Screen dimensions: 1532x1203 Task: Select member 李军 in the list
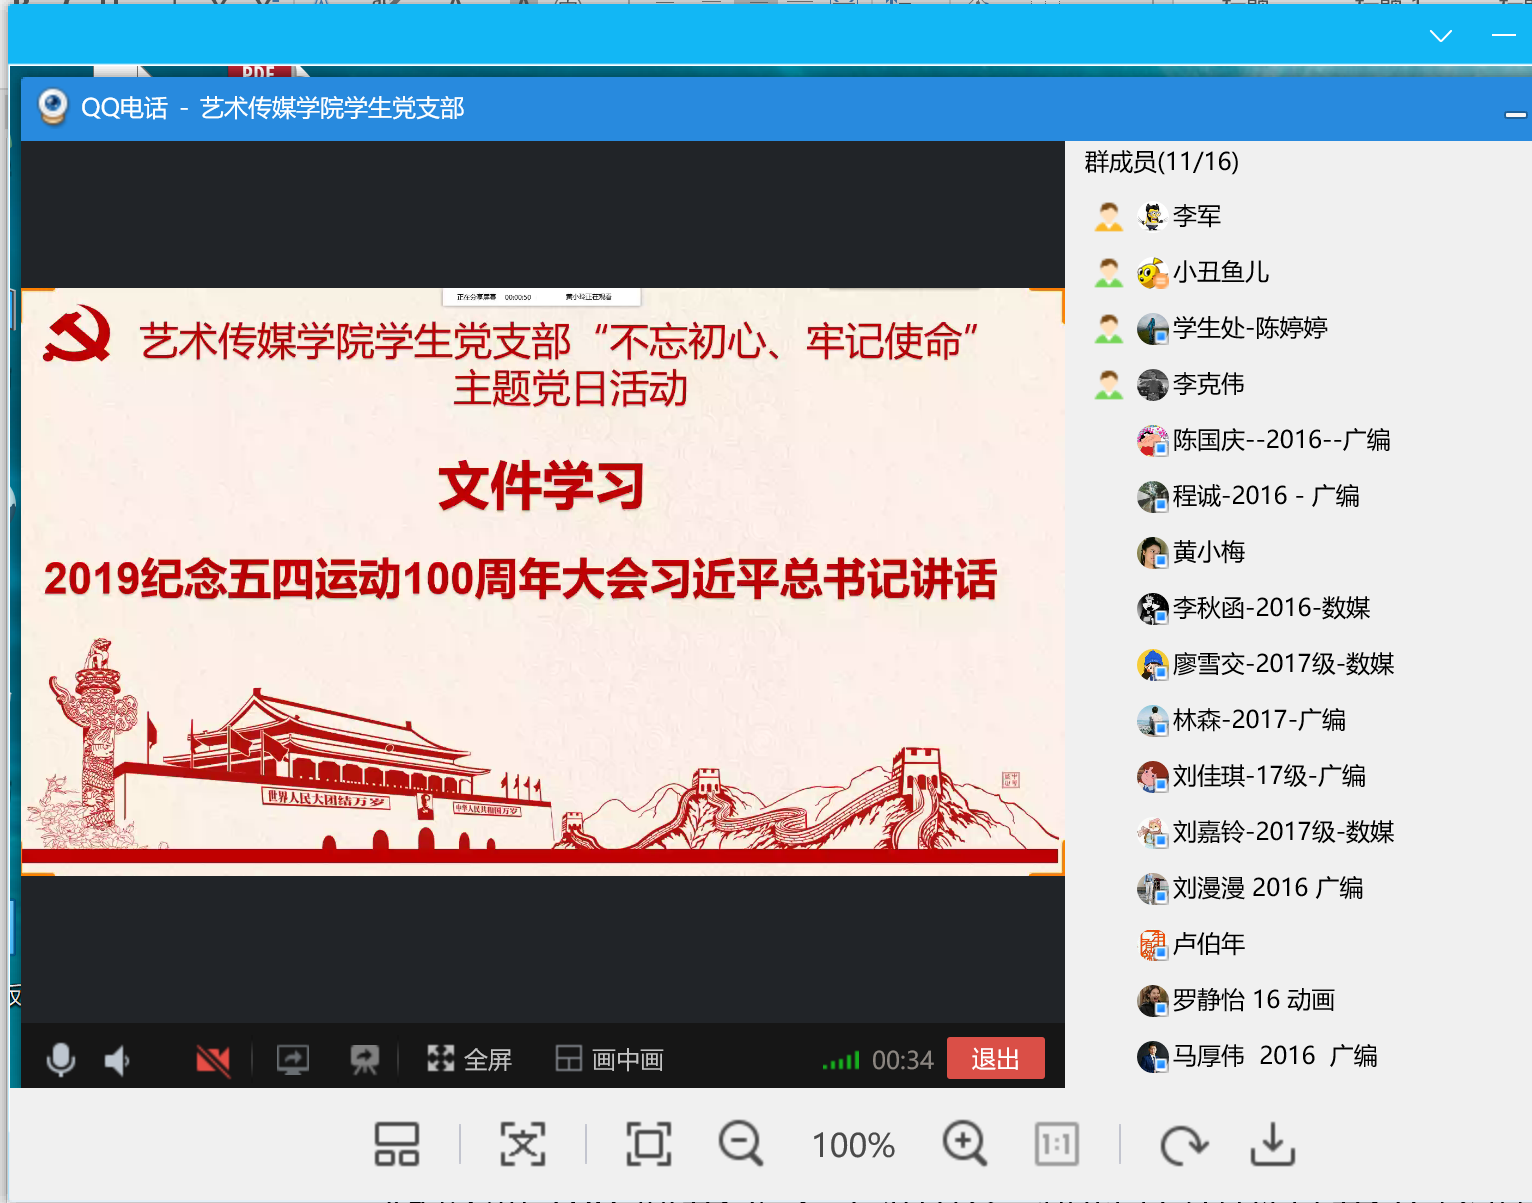(1196, 216)
